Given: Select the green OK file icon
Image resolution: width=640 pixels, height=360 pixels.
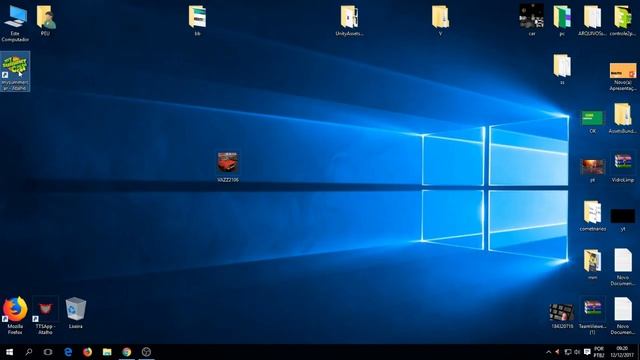Looking at the screenshot, I should [592, 122].
